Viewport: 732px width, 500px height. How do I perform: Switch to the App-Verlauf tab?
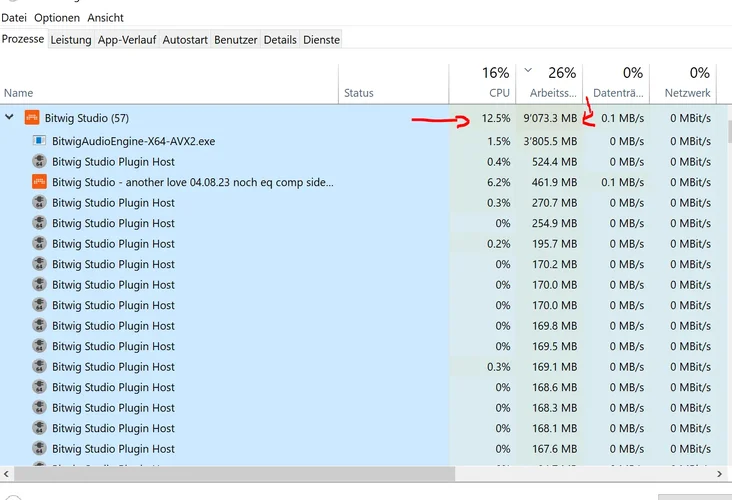(x=127, y=40)
